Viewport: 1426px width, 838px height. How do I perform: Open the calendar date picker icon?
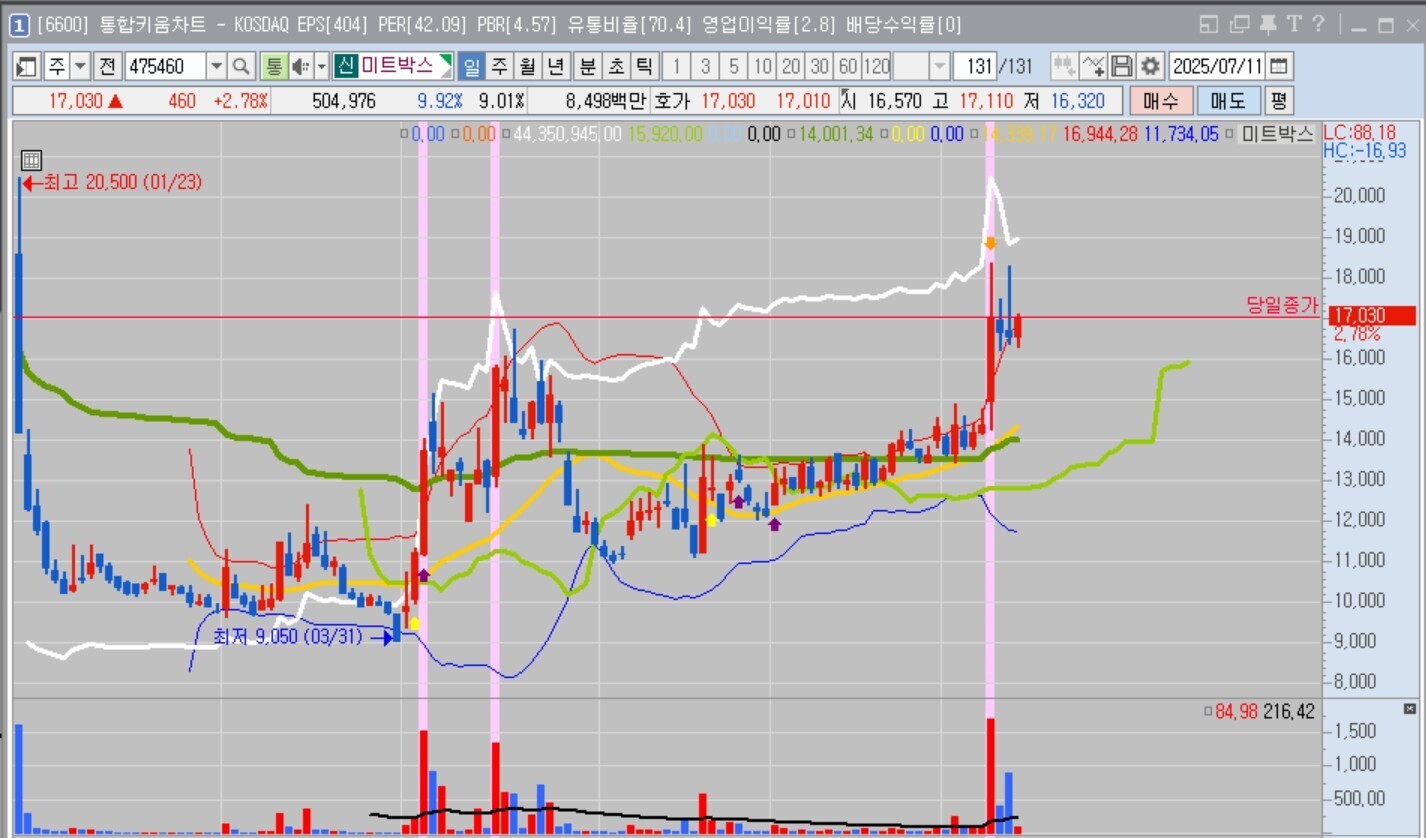[x=1279, y=67]
